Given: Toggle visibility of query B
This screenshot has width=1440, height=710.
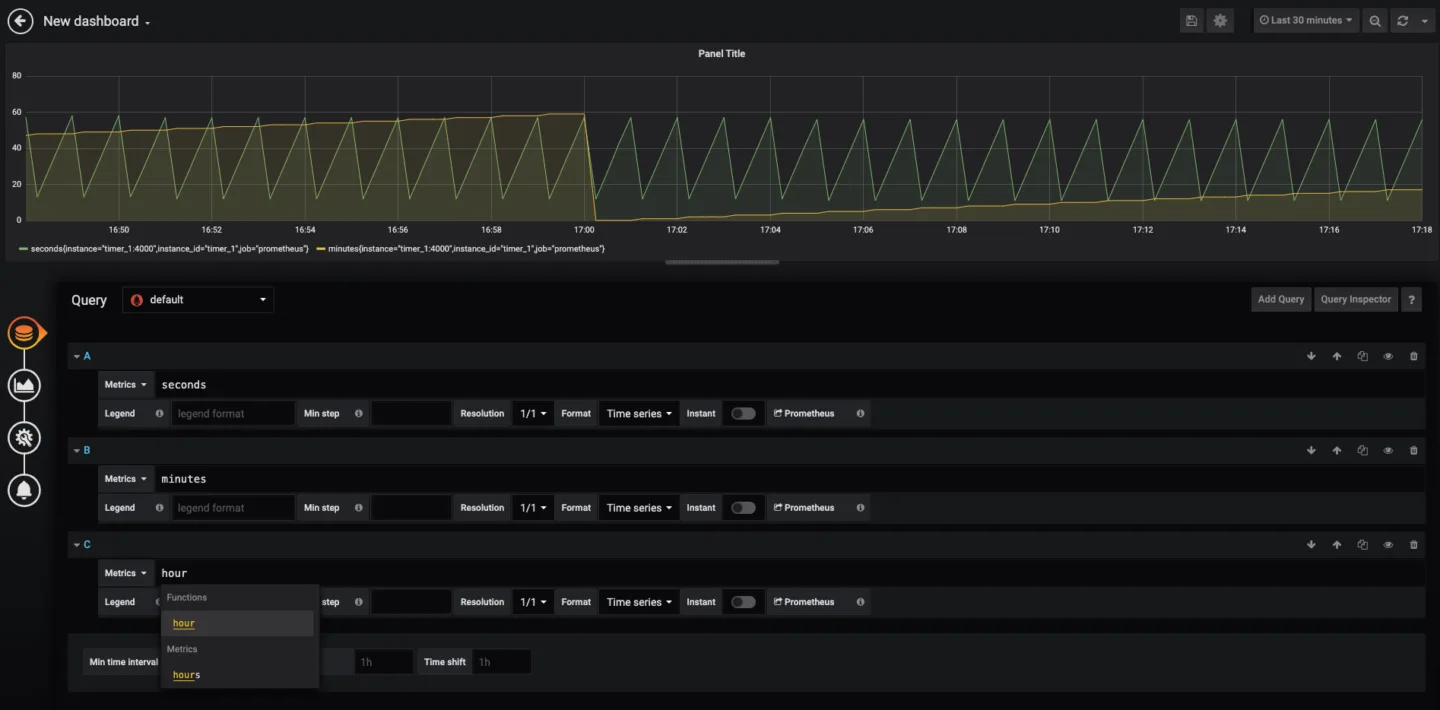Looking at the screenshot, I should coord(1388,451).
